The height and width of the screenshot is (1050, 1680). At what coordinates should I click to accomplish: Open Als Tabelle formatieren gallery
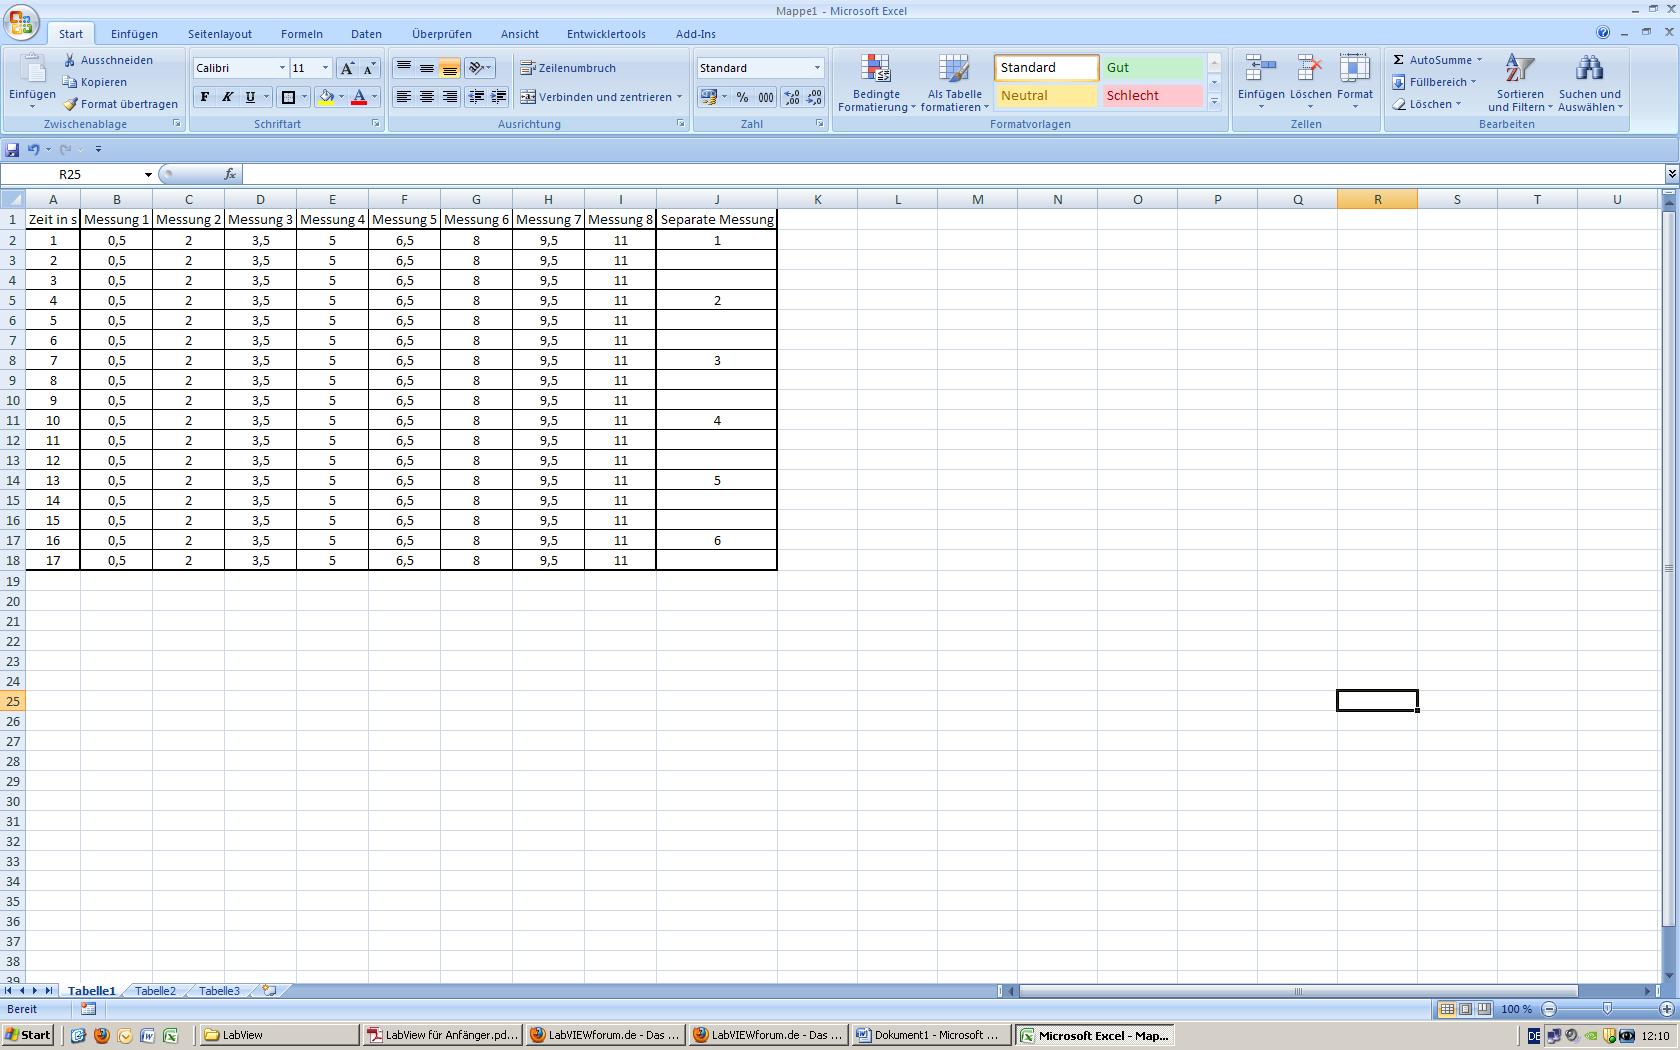click(x=954, y=83)
